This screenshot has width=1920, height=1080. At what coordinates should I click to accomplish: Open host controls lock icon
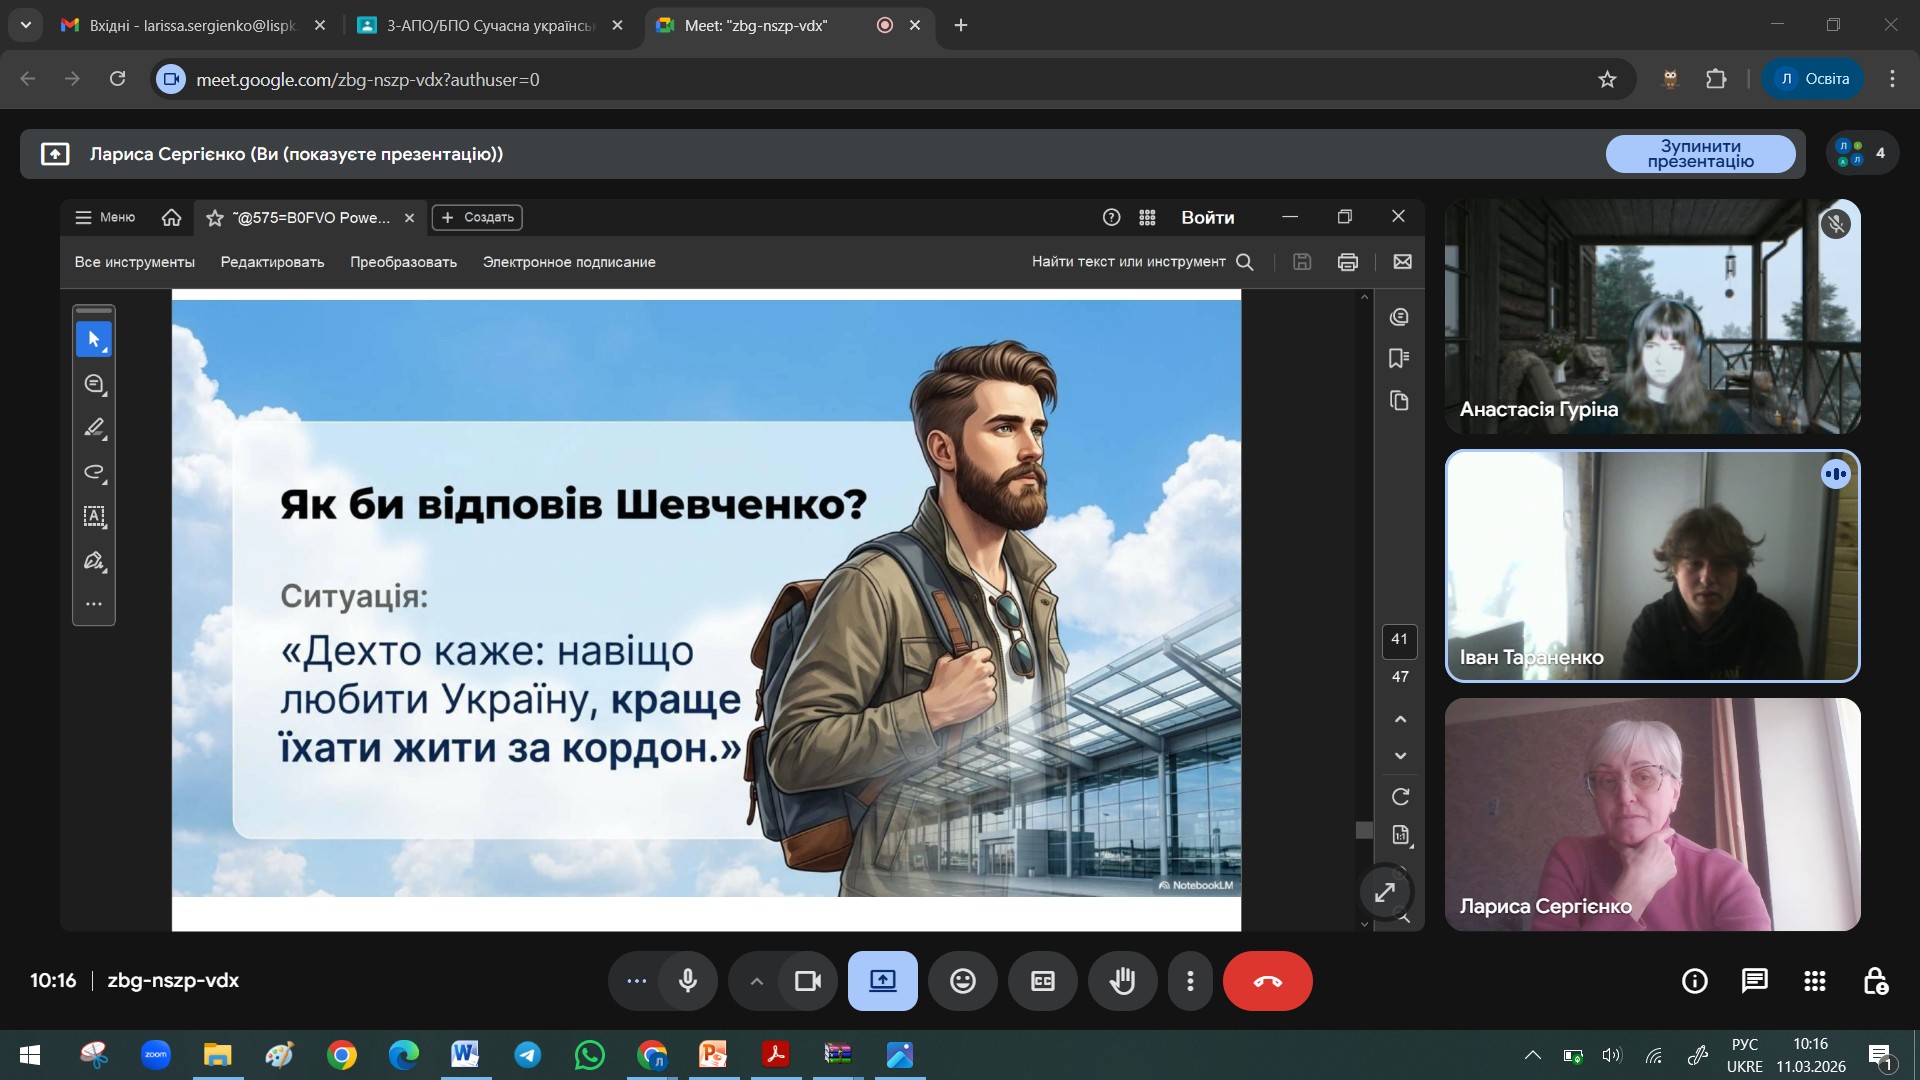1875,981
